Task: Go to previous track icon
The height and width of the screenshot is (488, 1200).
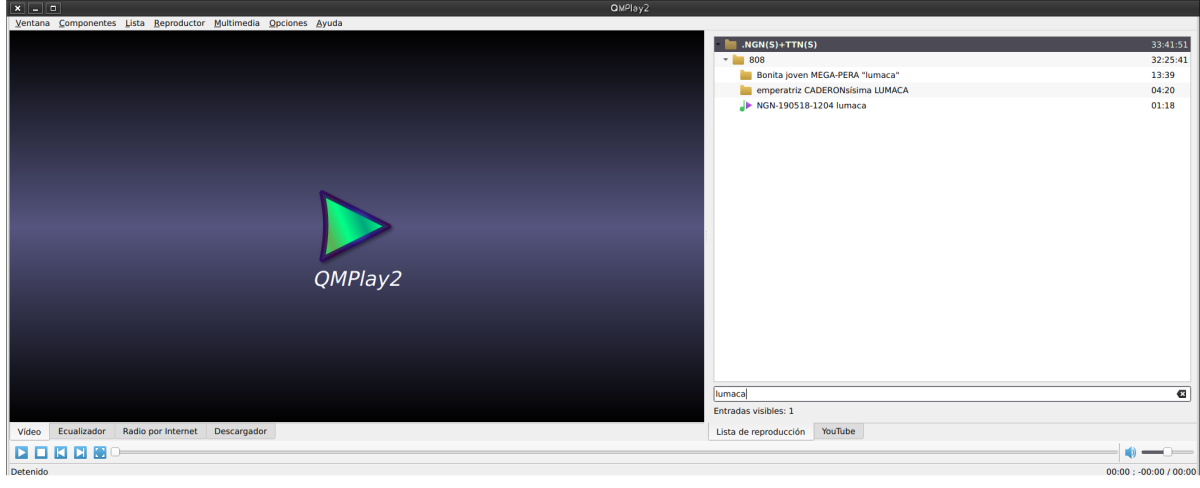Action: [61, 453]
